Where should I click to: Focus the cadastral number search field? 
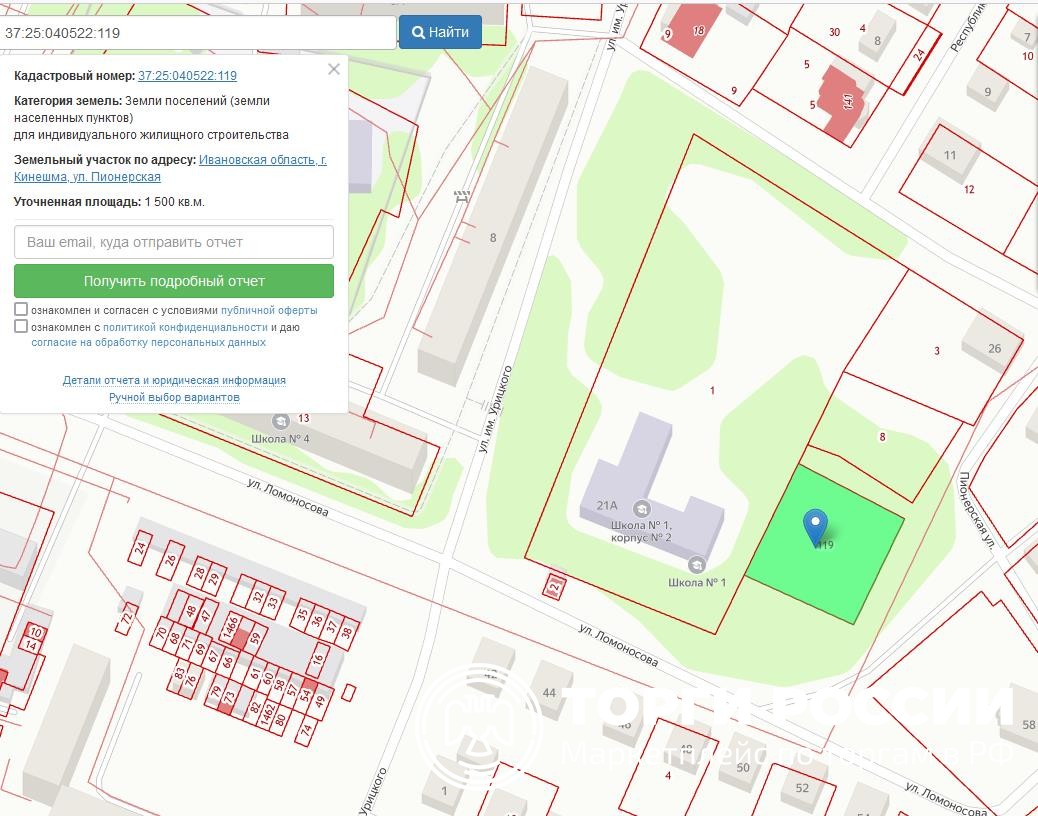pos(198,32)
